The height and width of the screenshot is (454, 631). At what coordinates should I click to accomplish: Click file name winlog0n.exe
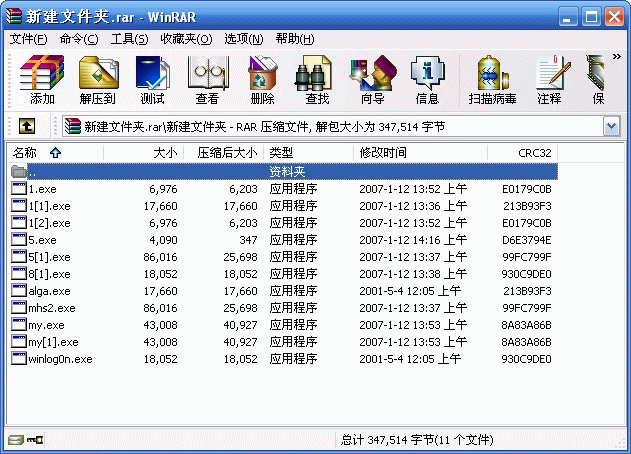[x=60, y=359]
